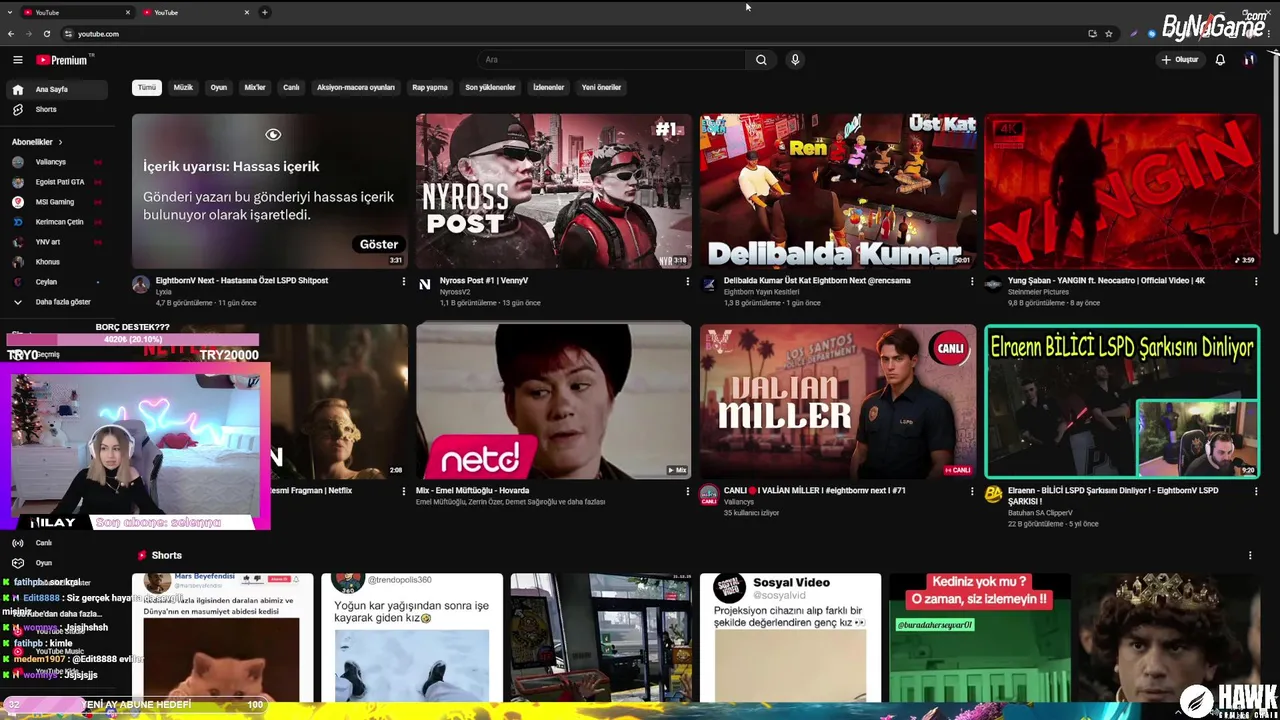
Task: Reveal sensitive content with the eye icon
Action: click(x=273, y=135)
